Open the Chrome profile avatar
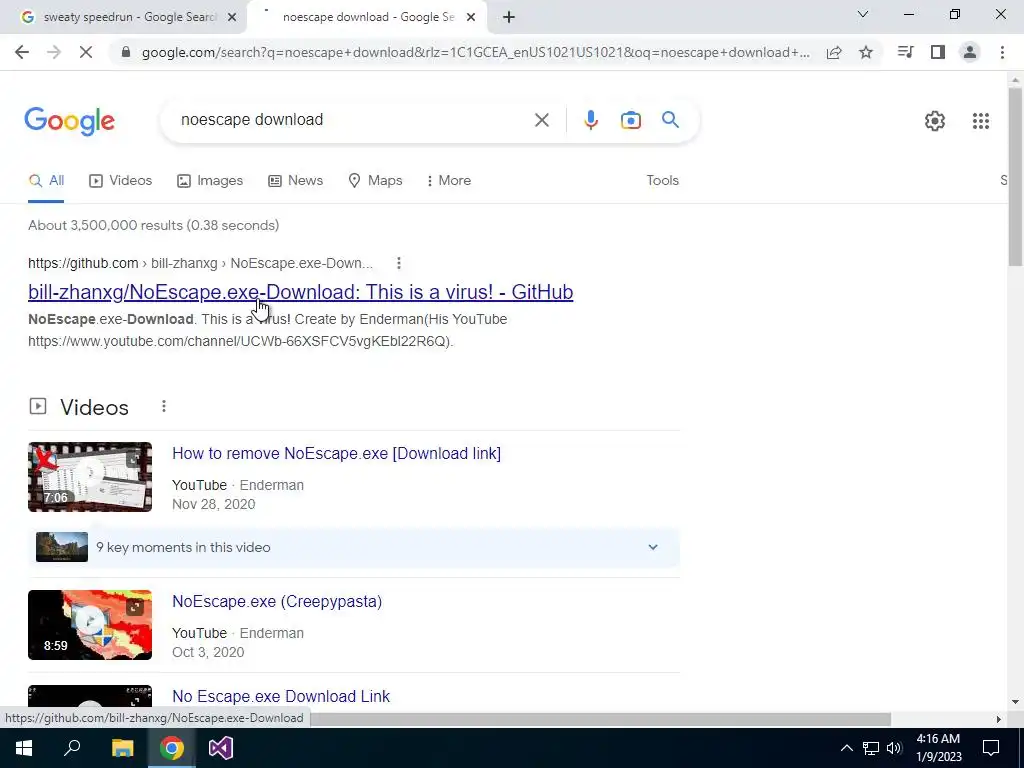 [970, 52]
